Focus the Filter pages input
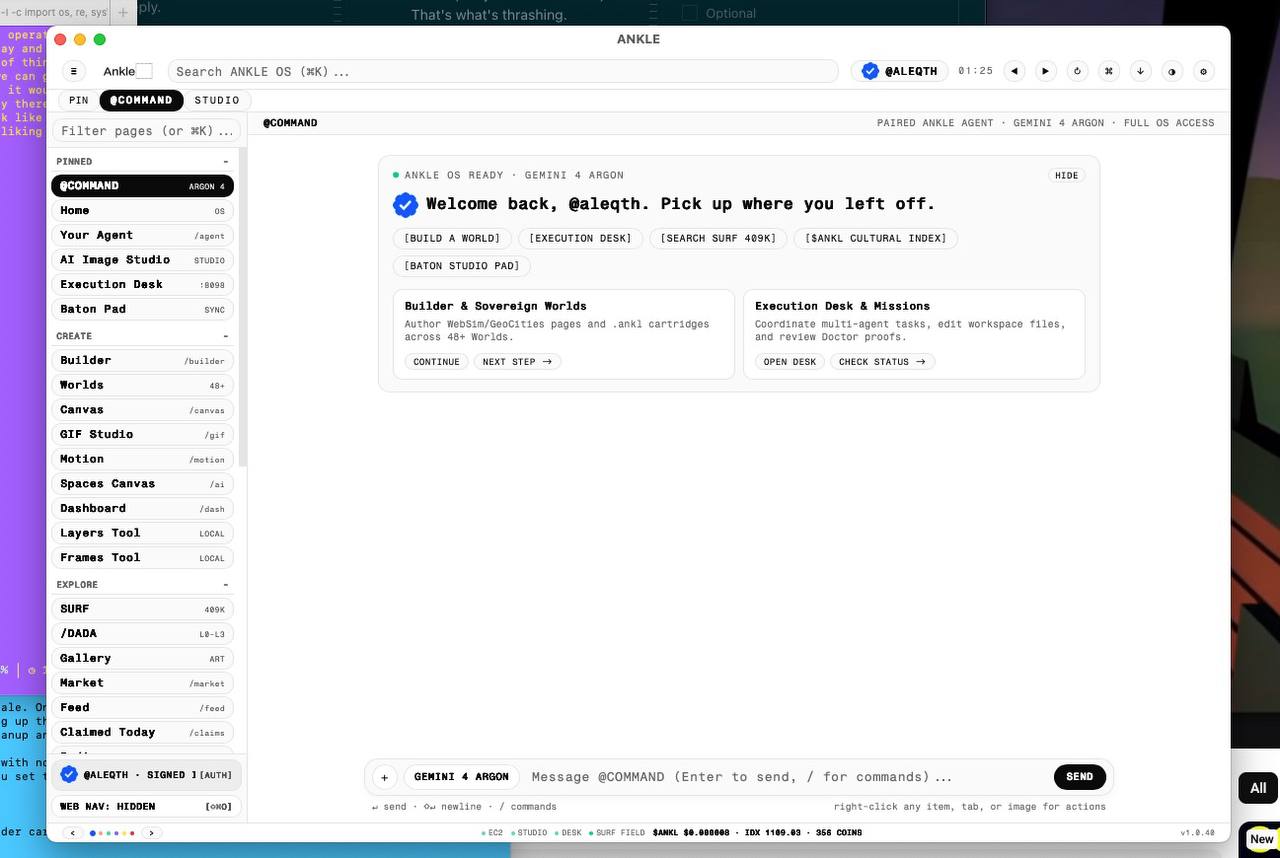The image size is (1280, 858). [146, 131]
